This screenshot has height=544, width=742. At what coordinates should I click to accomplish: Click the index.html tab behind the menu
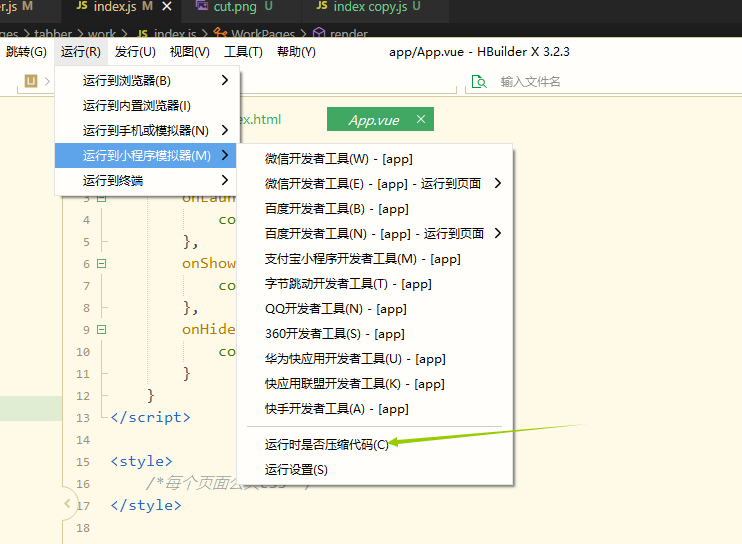point(261,119)
